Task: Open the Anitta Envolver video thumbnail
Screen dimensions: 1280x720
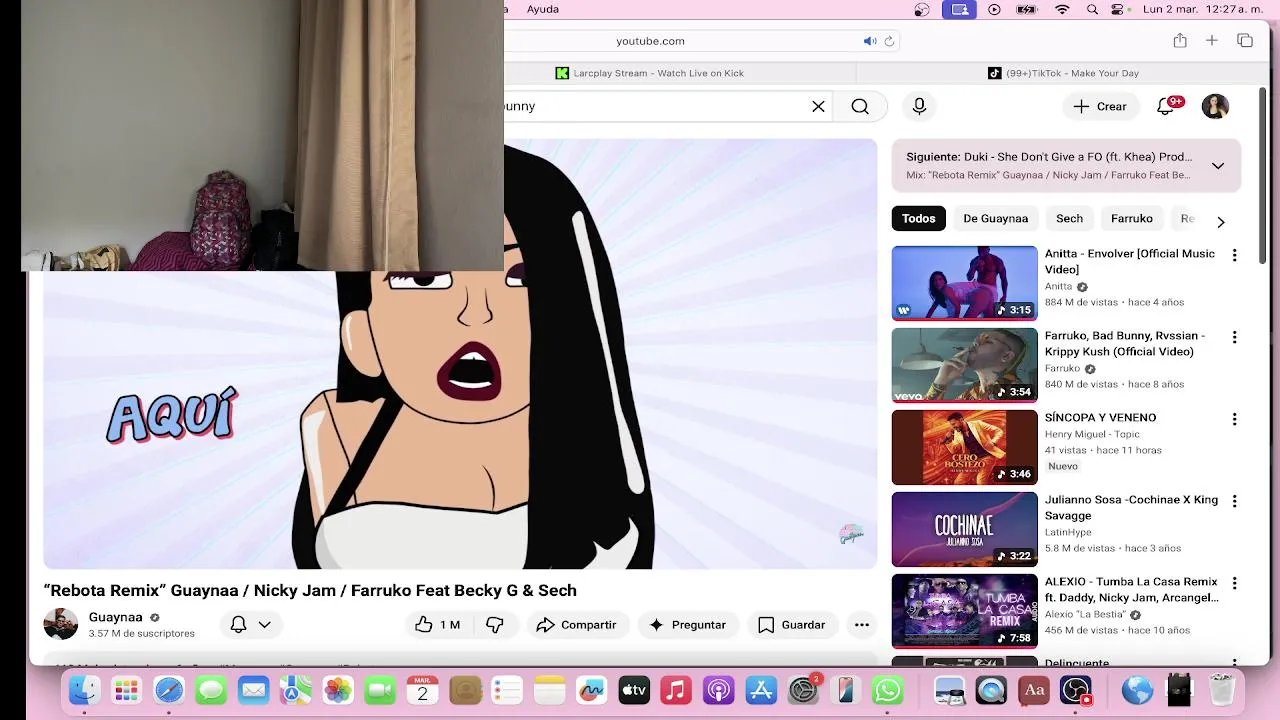Action: (964, 283)
